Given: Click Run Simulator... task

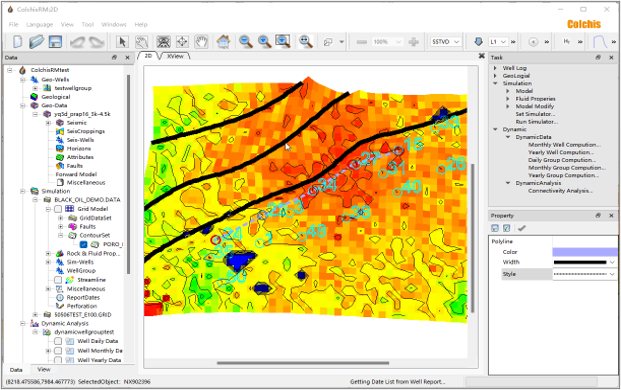Looking at the screenshot, I should pos(537,122).
